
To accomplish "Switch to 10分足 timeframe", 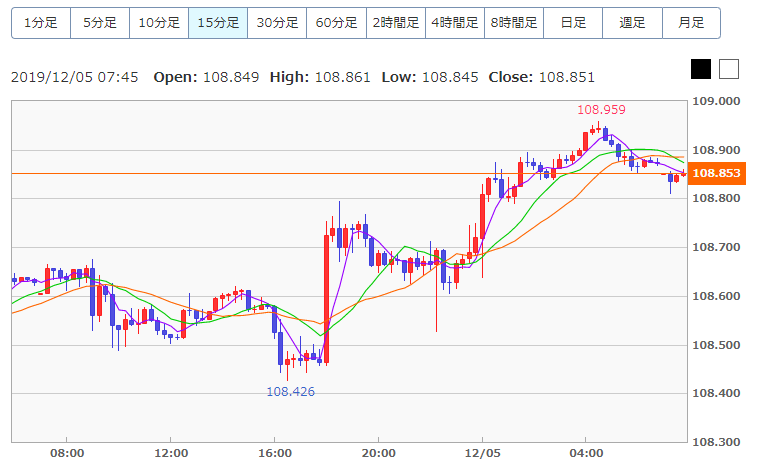I will (x=159, y=23).
